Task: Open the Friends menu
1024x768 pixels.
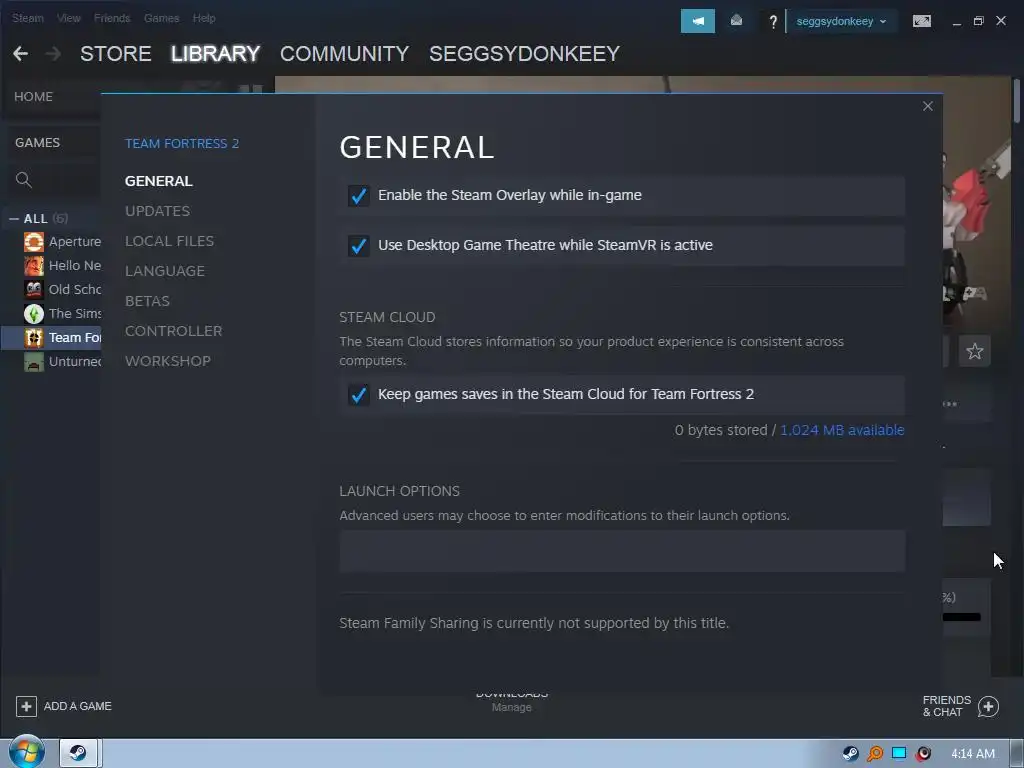Action: point(112,18)
